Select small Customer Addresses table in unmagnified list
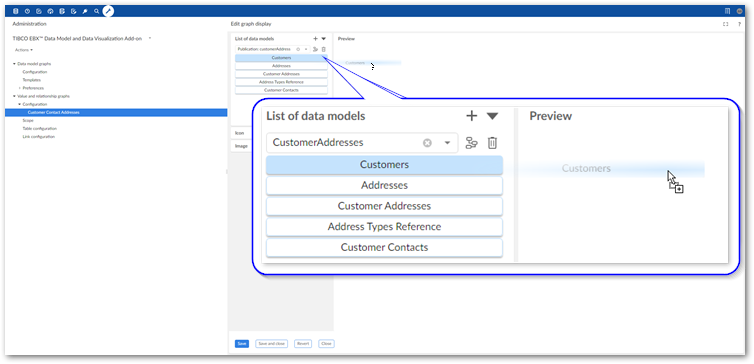This screenshot has height=364, width=754. tap(281, 74)
